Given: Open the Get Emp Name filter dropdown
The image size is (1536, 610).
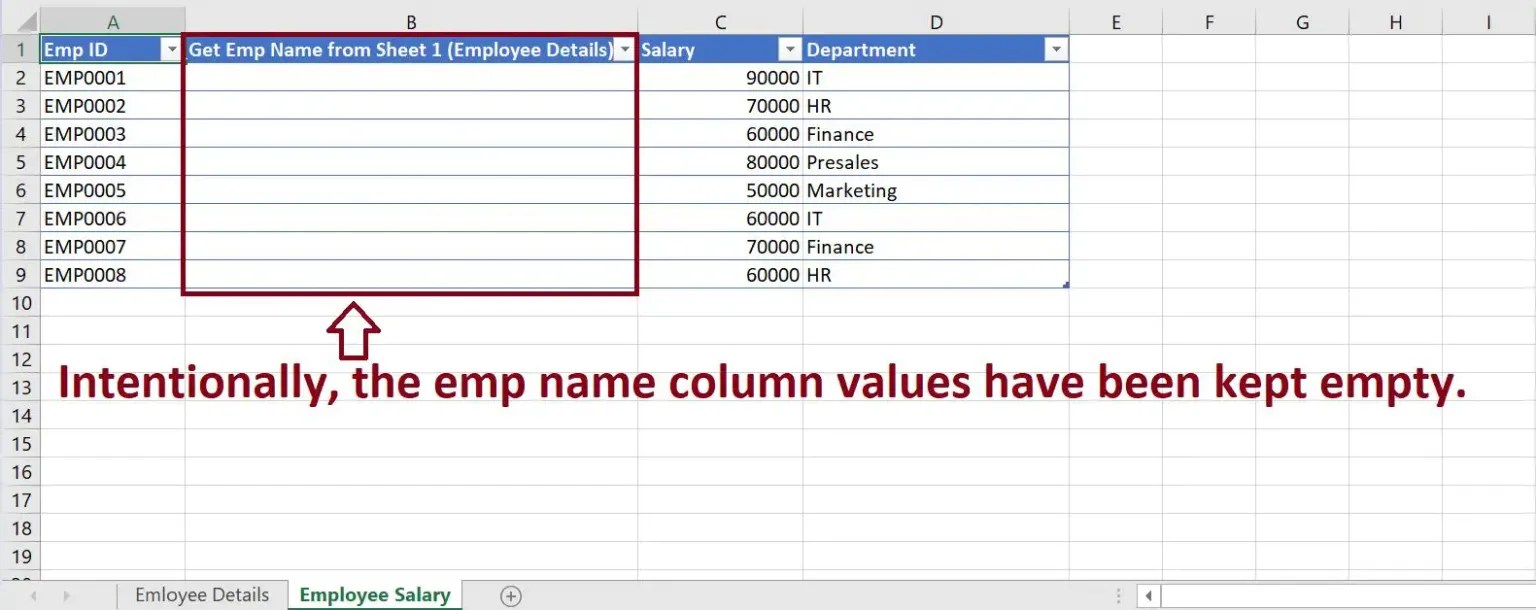Looking at the screenshot, I should pos(625,49).
